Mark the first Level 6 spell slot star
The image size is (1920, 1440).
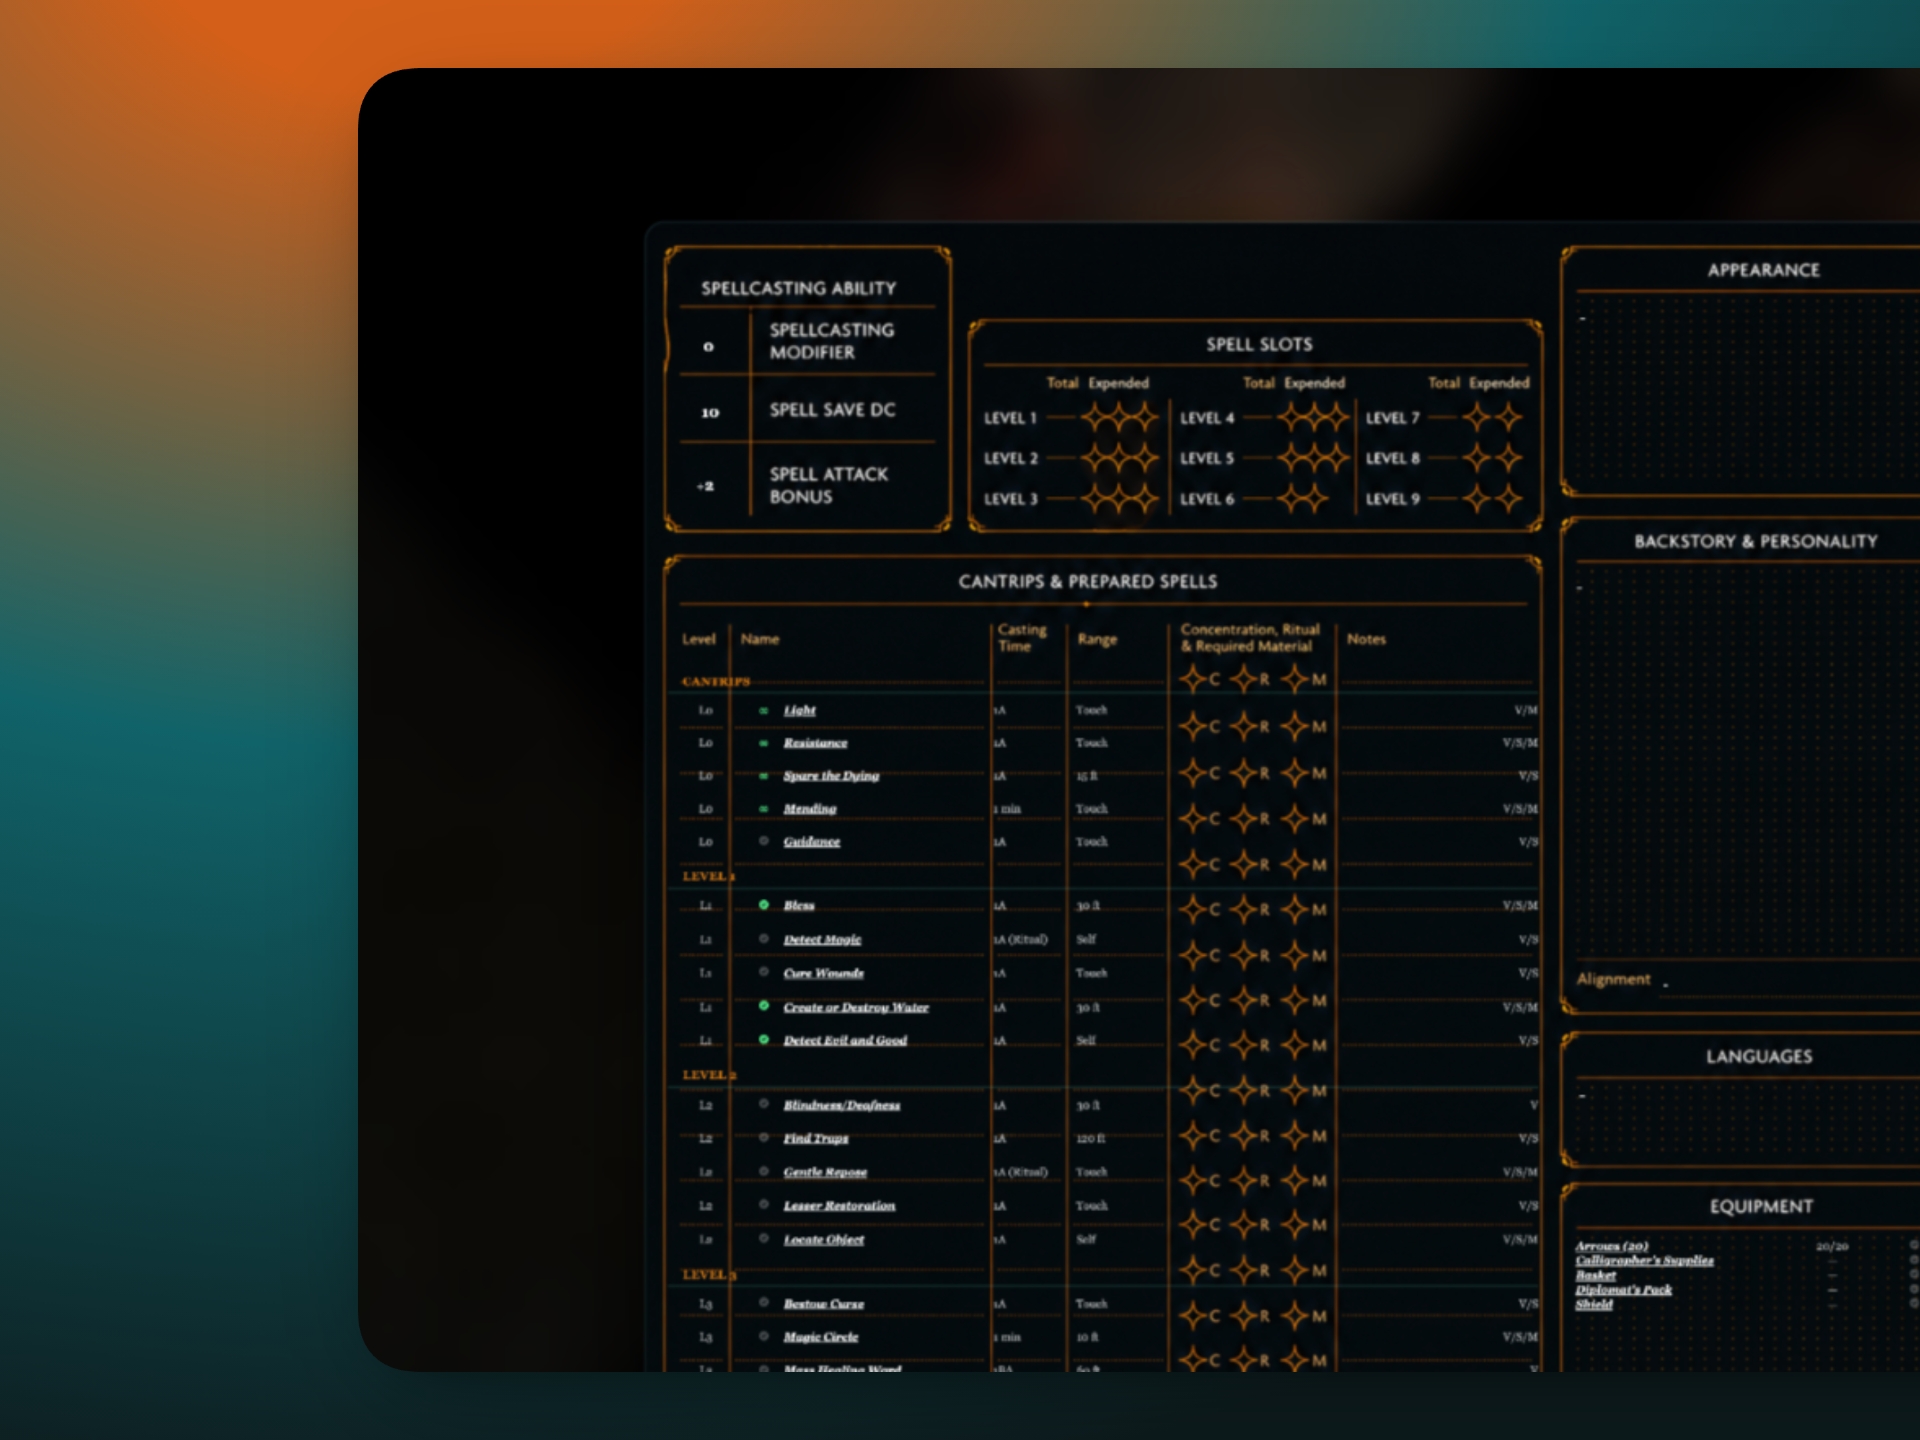point(1292,499)
